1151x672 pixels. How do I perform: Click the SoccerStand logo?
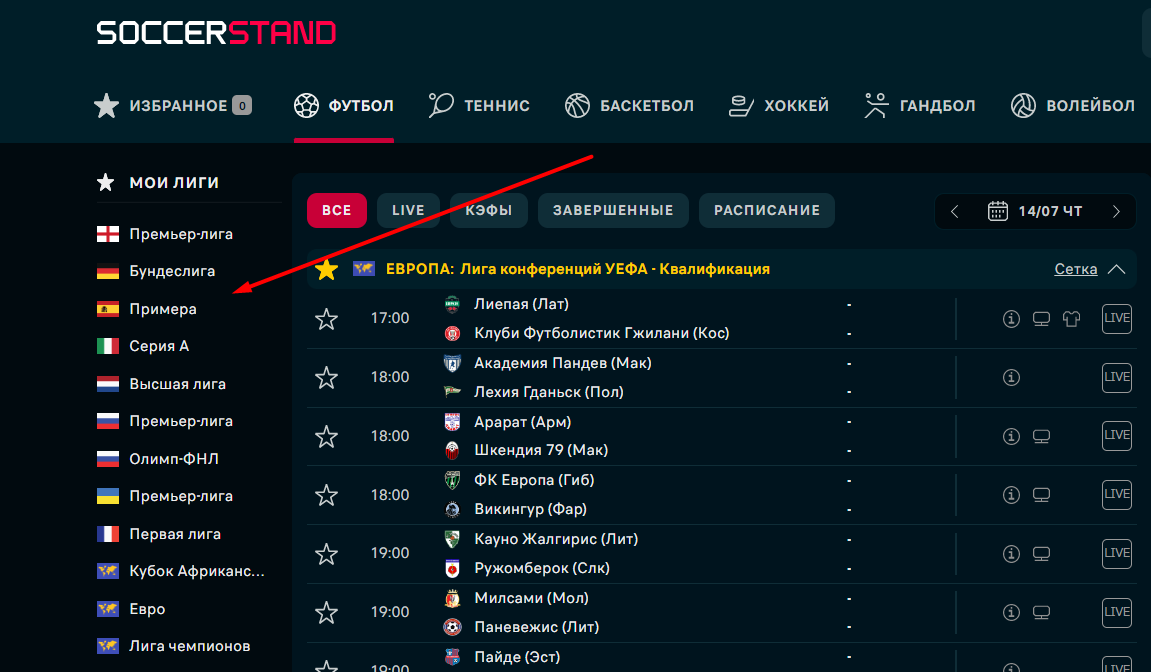[217, 33]
